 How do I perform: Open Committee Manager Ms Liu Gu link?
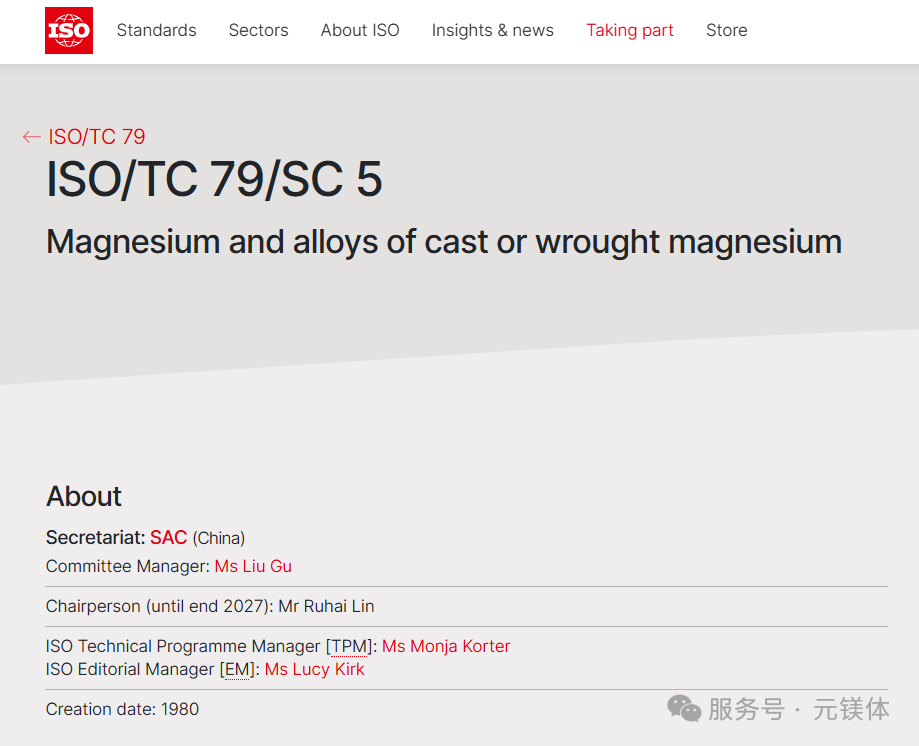point(253,566)
